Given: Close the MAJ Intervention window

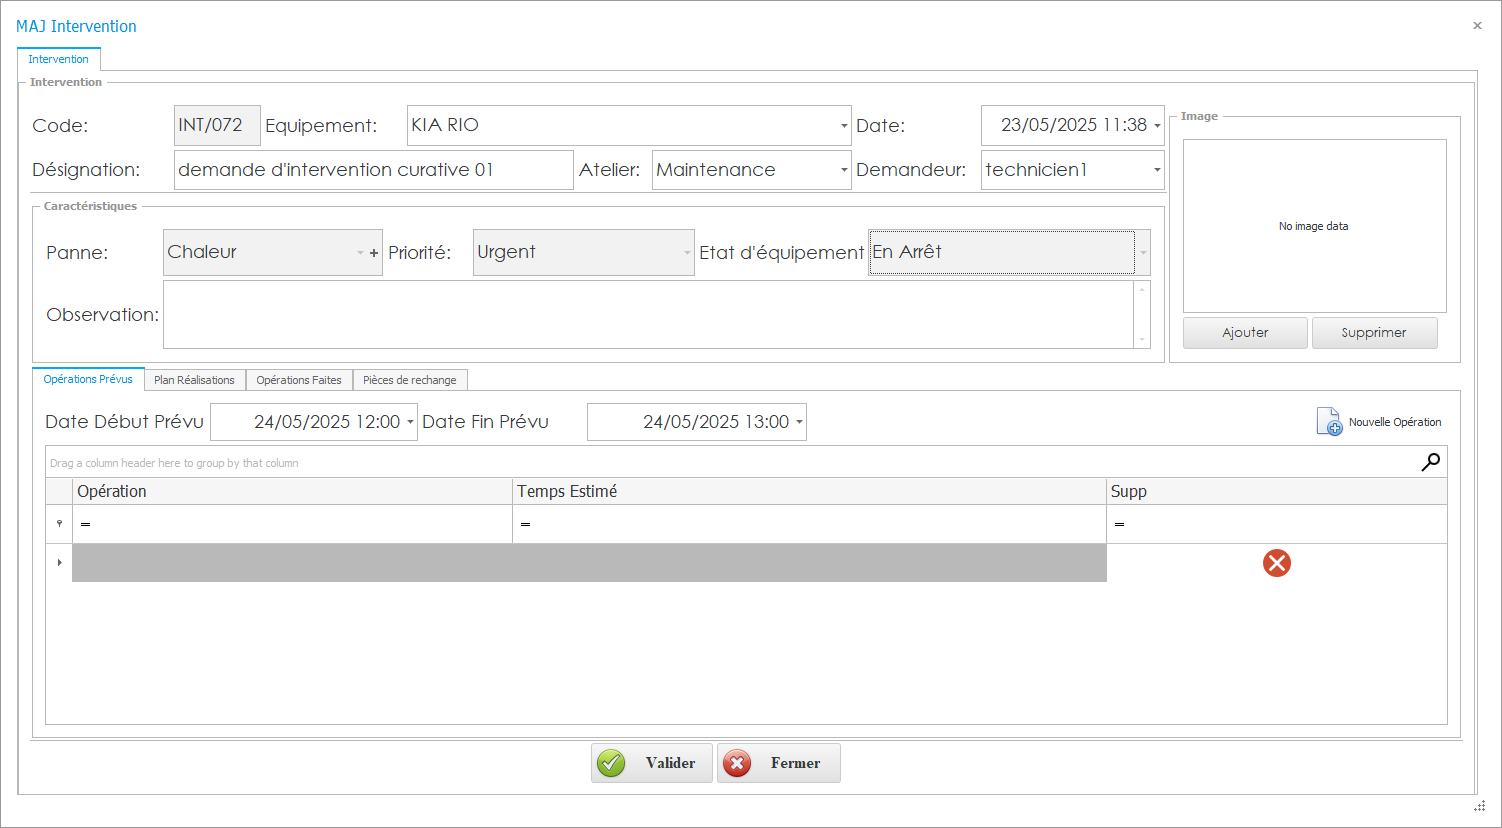Looking at the screenshot, I should click(x=1477, y=26).
